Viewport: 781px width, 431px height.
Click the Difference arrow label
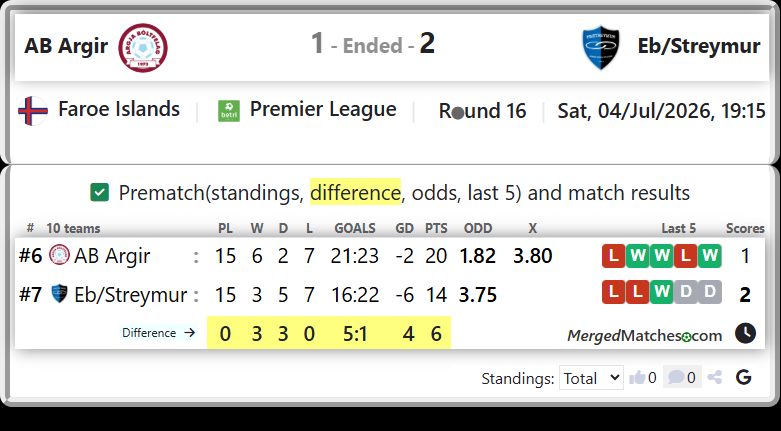(158, 332)
